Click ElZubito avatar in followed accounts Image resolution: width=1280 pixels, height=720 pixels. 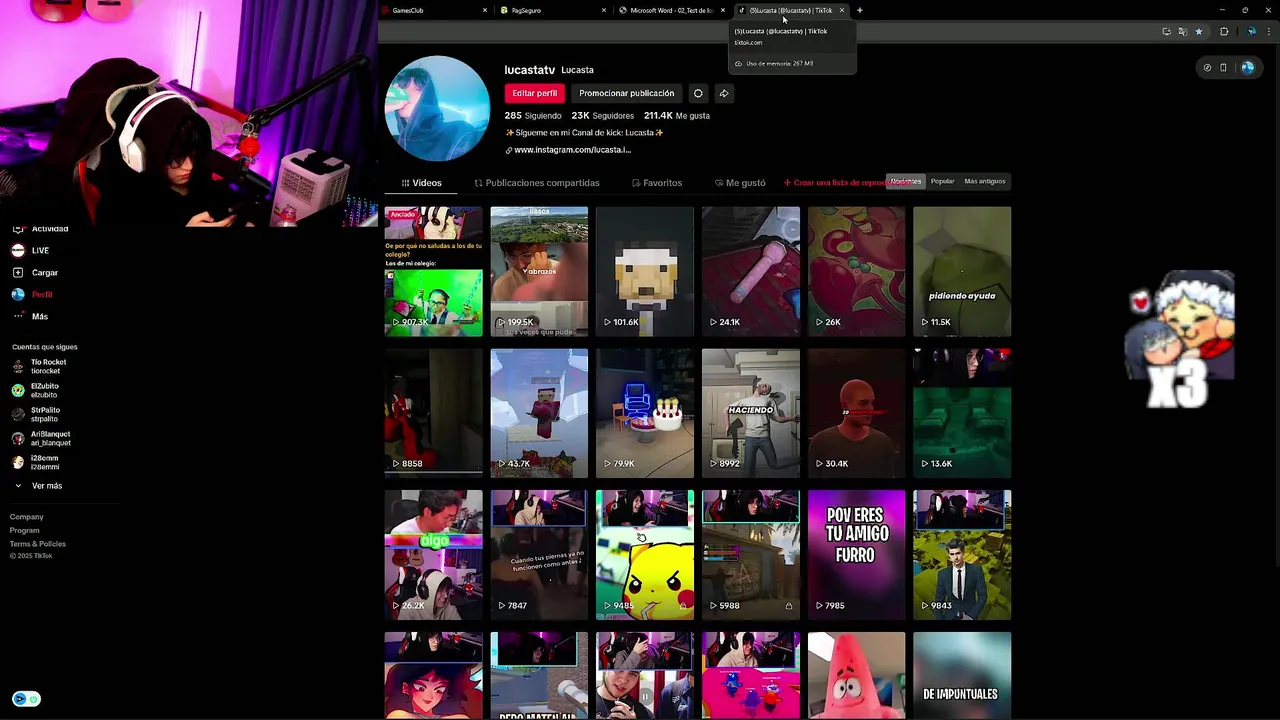pos(18,390)
